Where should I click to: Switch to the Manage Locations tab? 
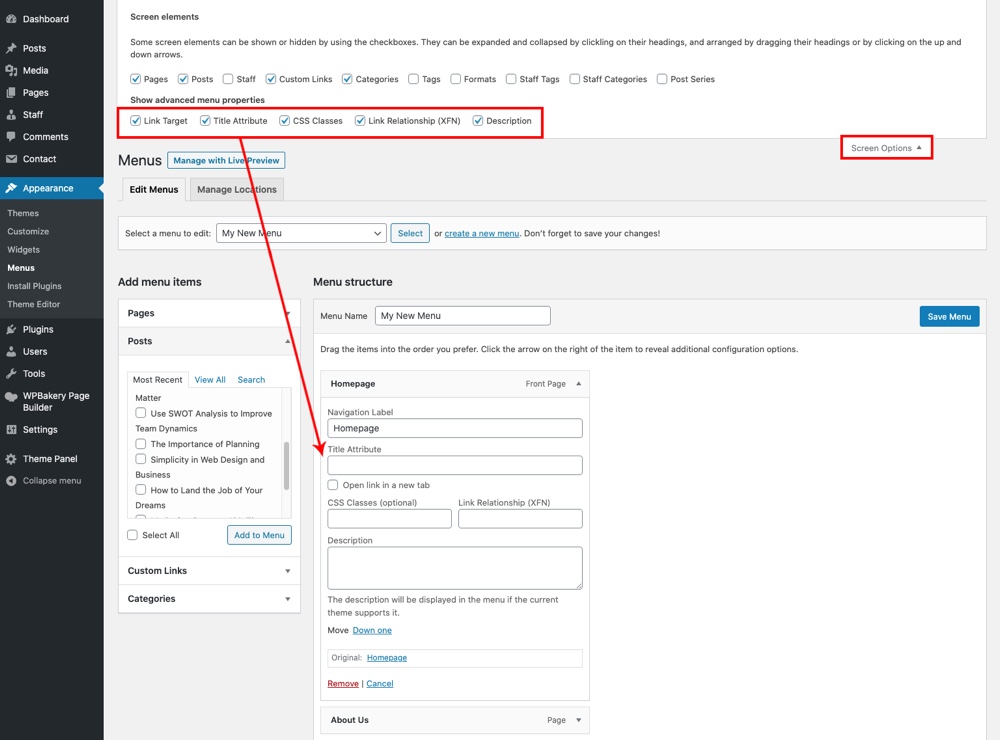point(236,188)
